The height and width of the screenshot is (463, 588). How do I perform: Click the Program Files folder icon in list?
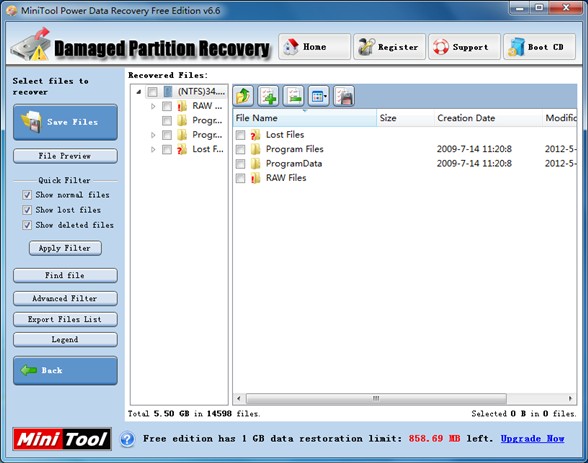(x=255, y=149)
